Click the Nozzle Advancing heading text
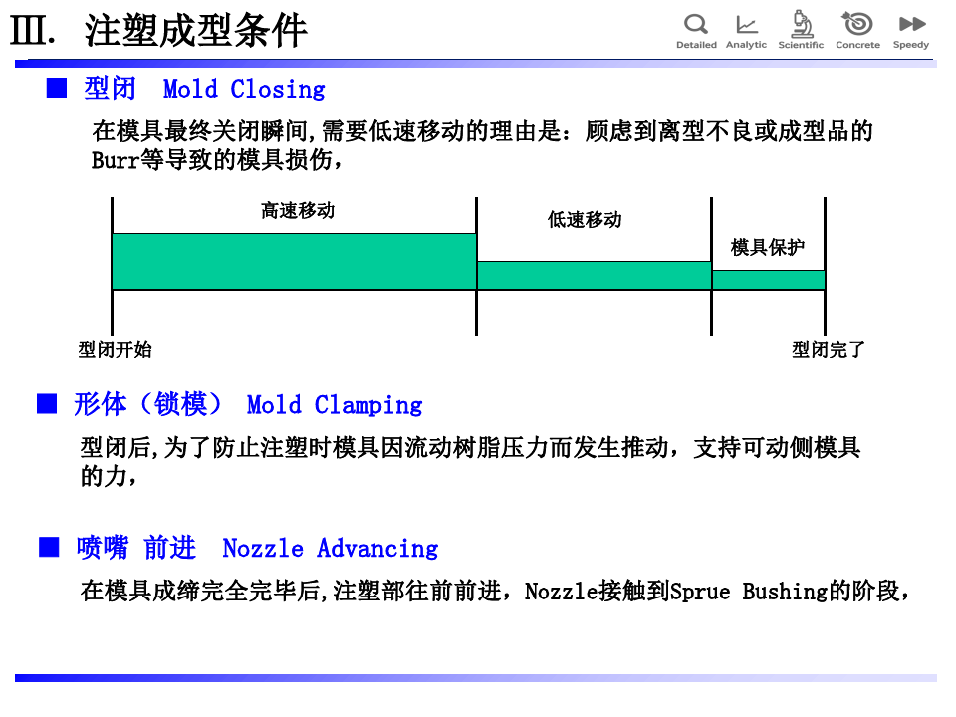The image size is (956, 717). tap(330, 548)
